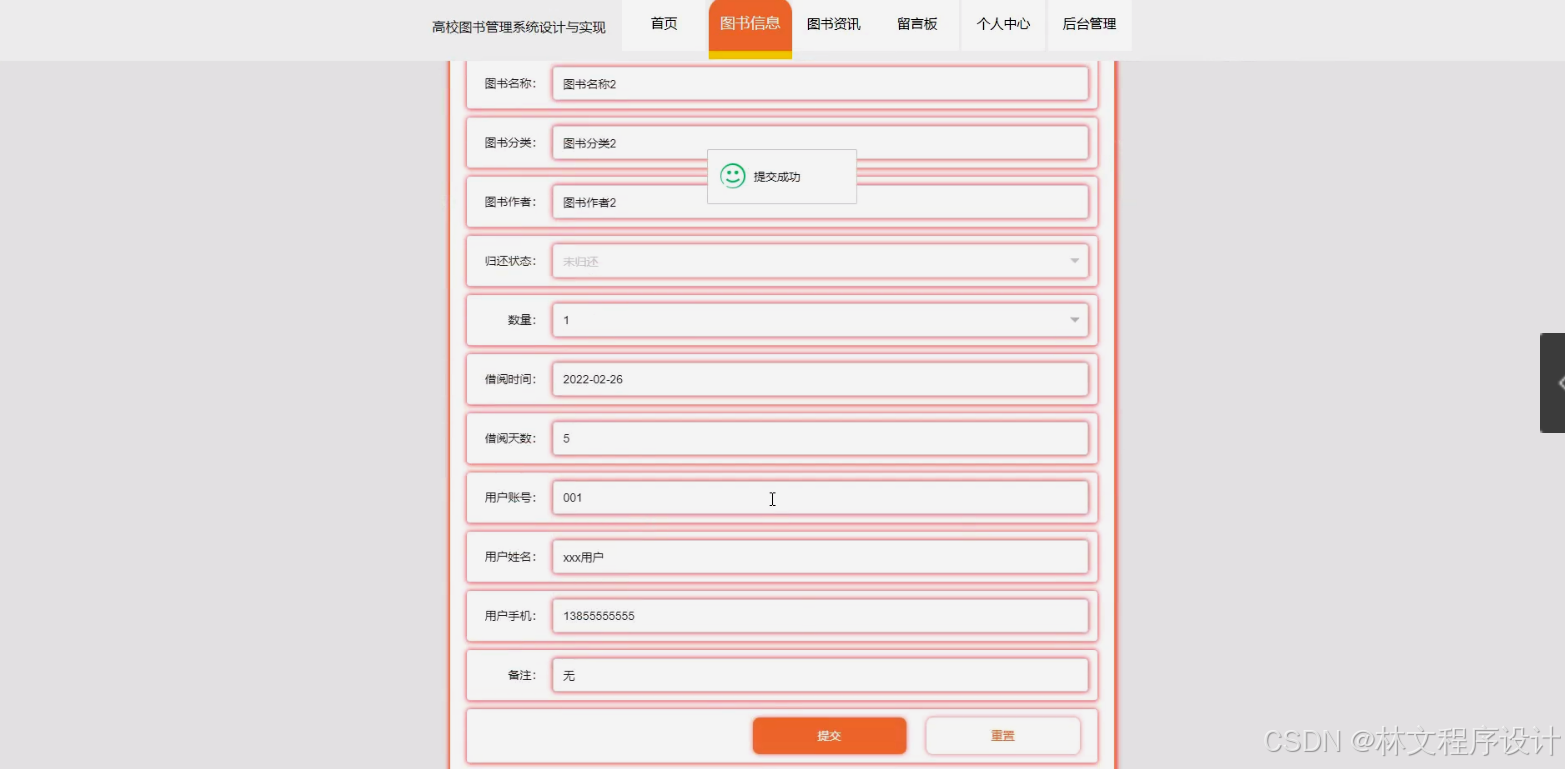Open the 留言板 menu item
This screenshot has height=769, width=1565.
click(x=917, y=24)
